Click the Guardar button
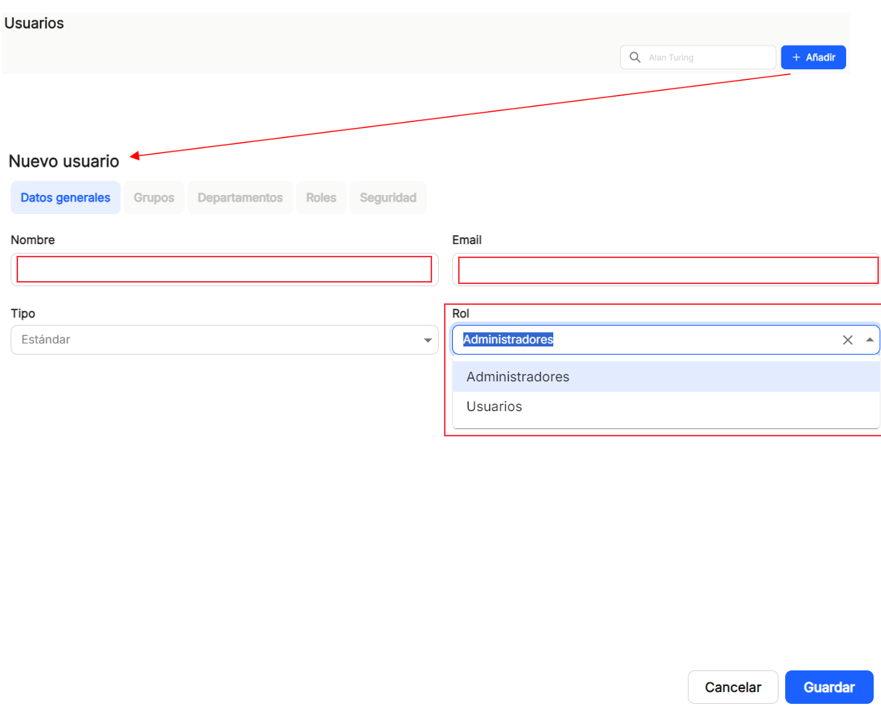The image size is (881, 713). point(829,687)
